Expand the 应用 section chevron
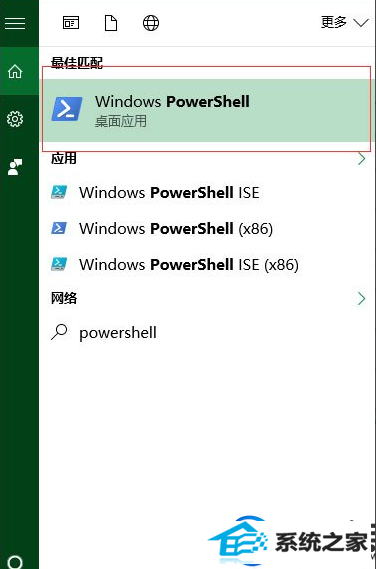 point(361,159)
